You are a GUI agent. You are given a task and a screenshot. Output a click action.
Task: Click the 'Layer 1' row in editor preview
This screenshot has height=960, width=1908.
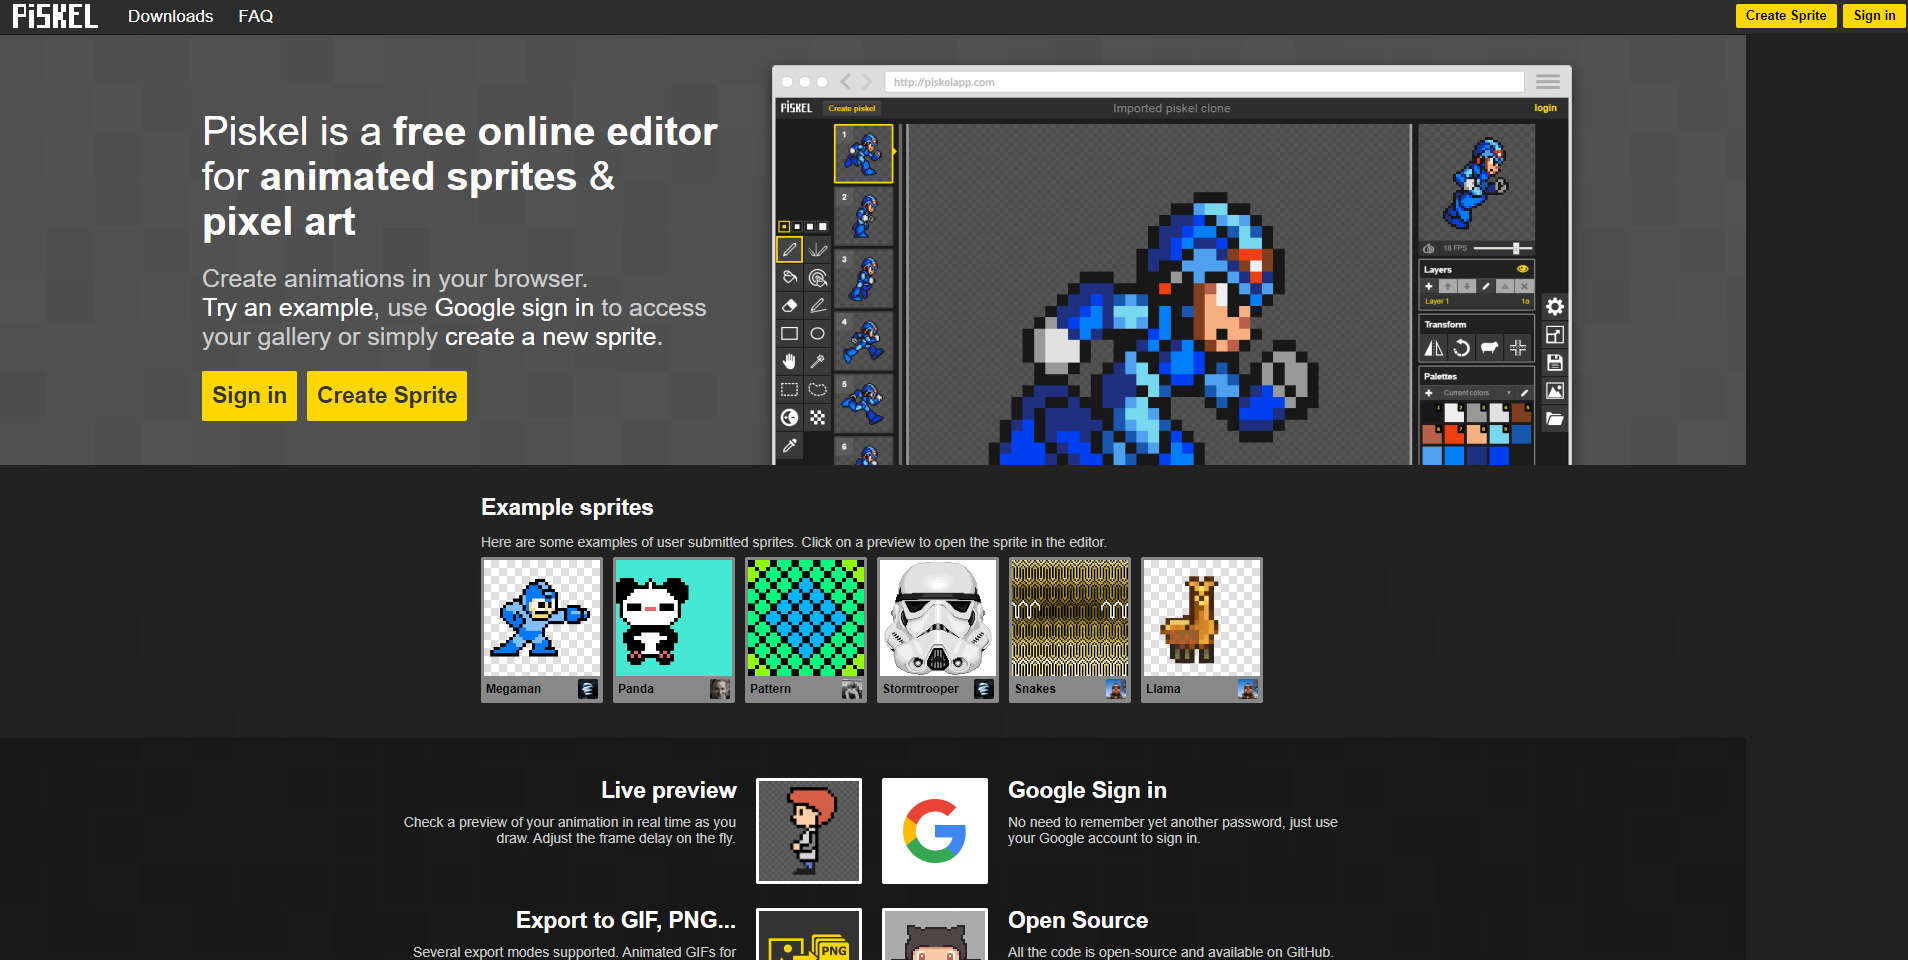[1477, 301]
